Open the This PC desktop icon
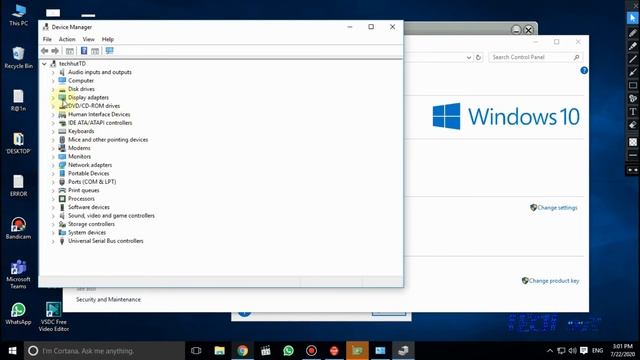The height and width of the screenshot is (360, 640). point(19,16)
